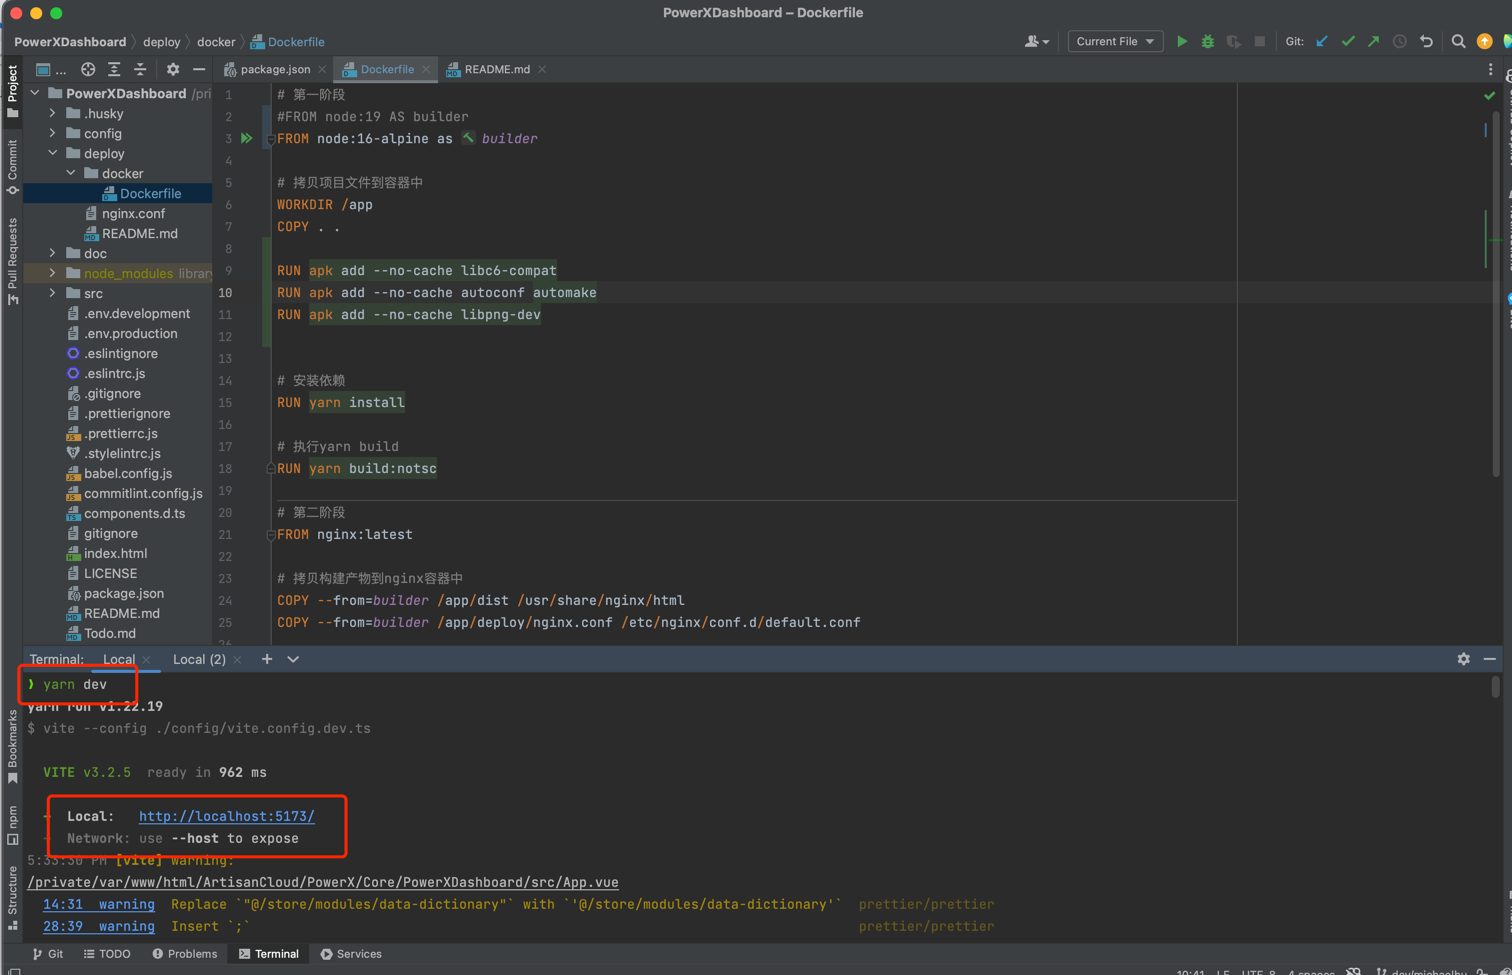This screenshot has width=1512, height=975.
Task: Click the rollback undo arrow icon
Action: pos(1427,42)
